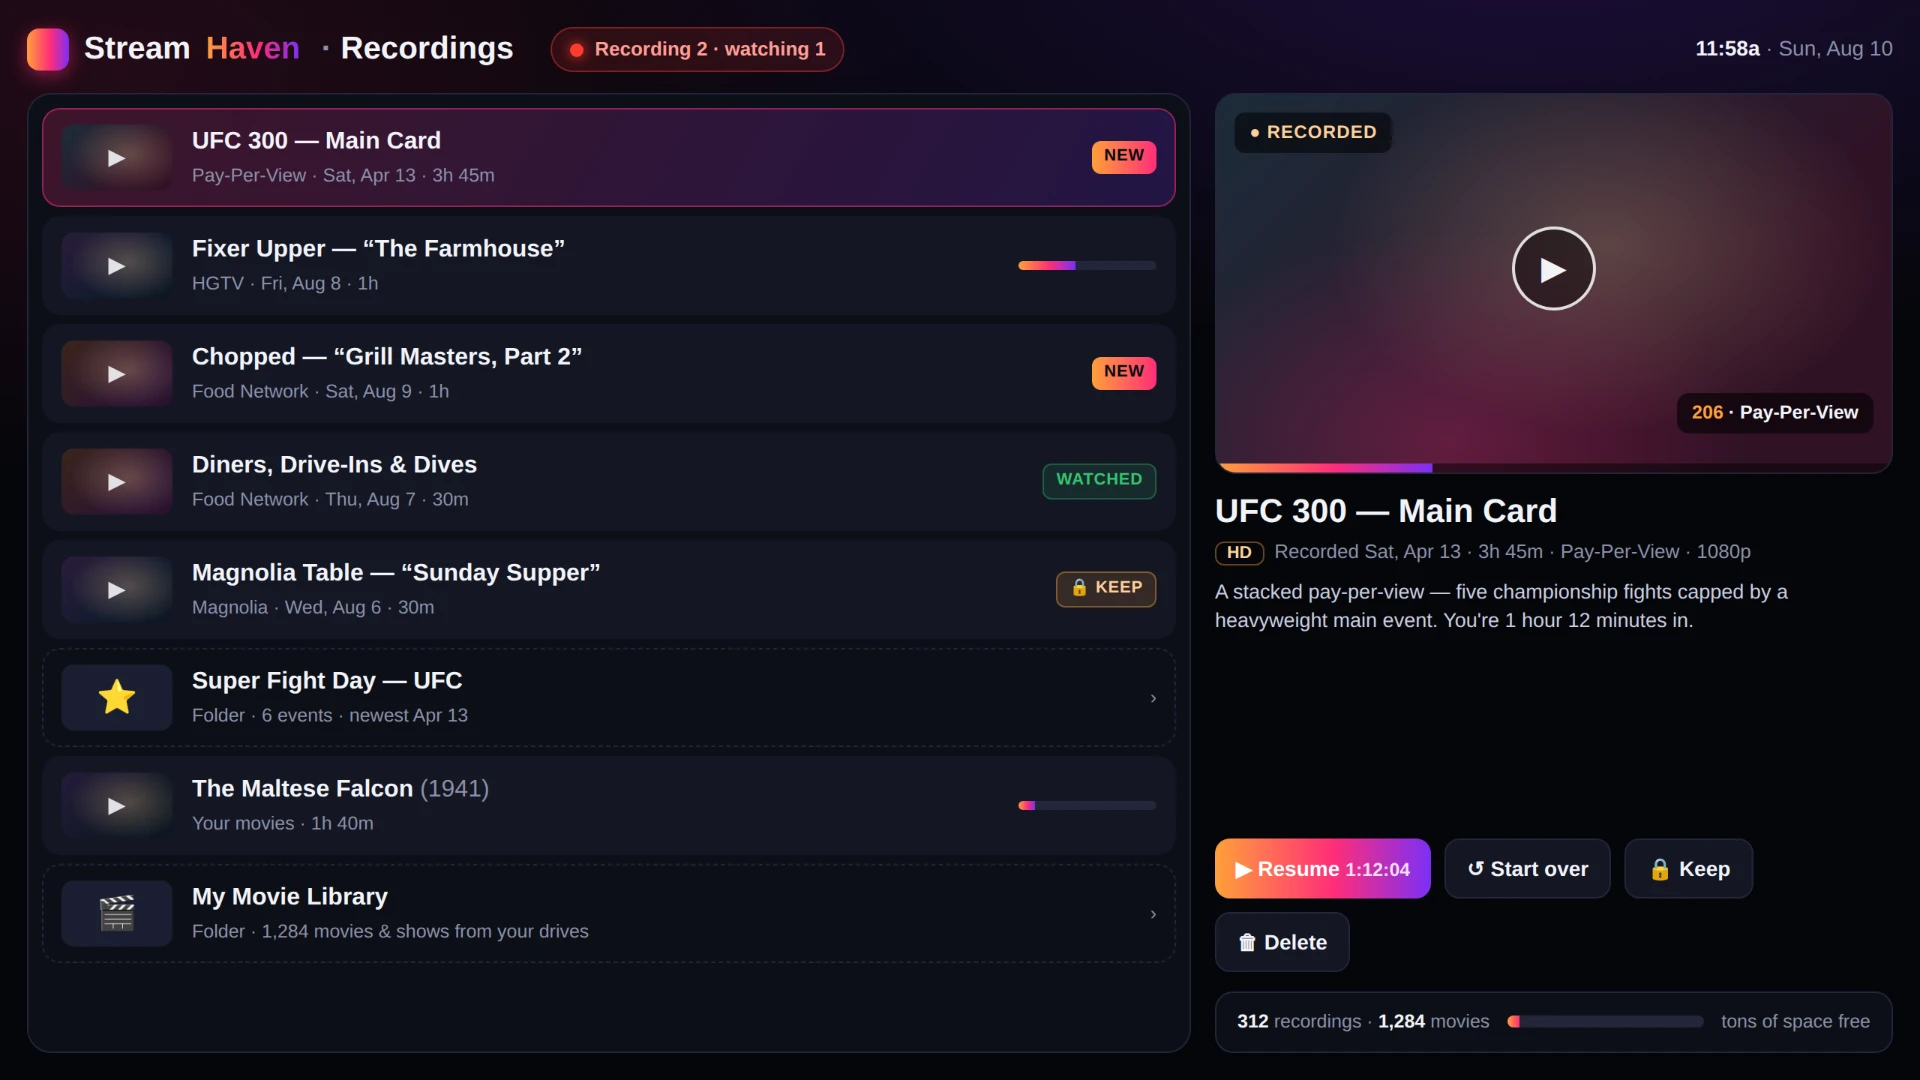The height and width of the screenshot is (1080, 1920).
Task: Expand the My Movie Library chevron
Action: (1153, 914)
